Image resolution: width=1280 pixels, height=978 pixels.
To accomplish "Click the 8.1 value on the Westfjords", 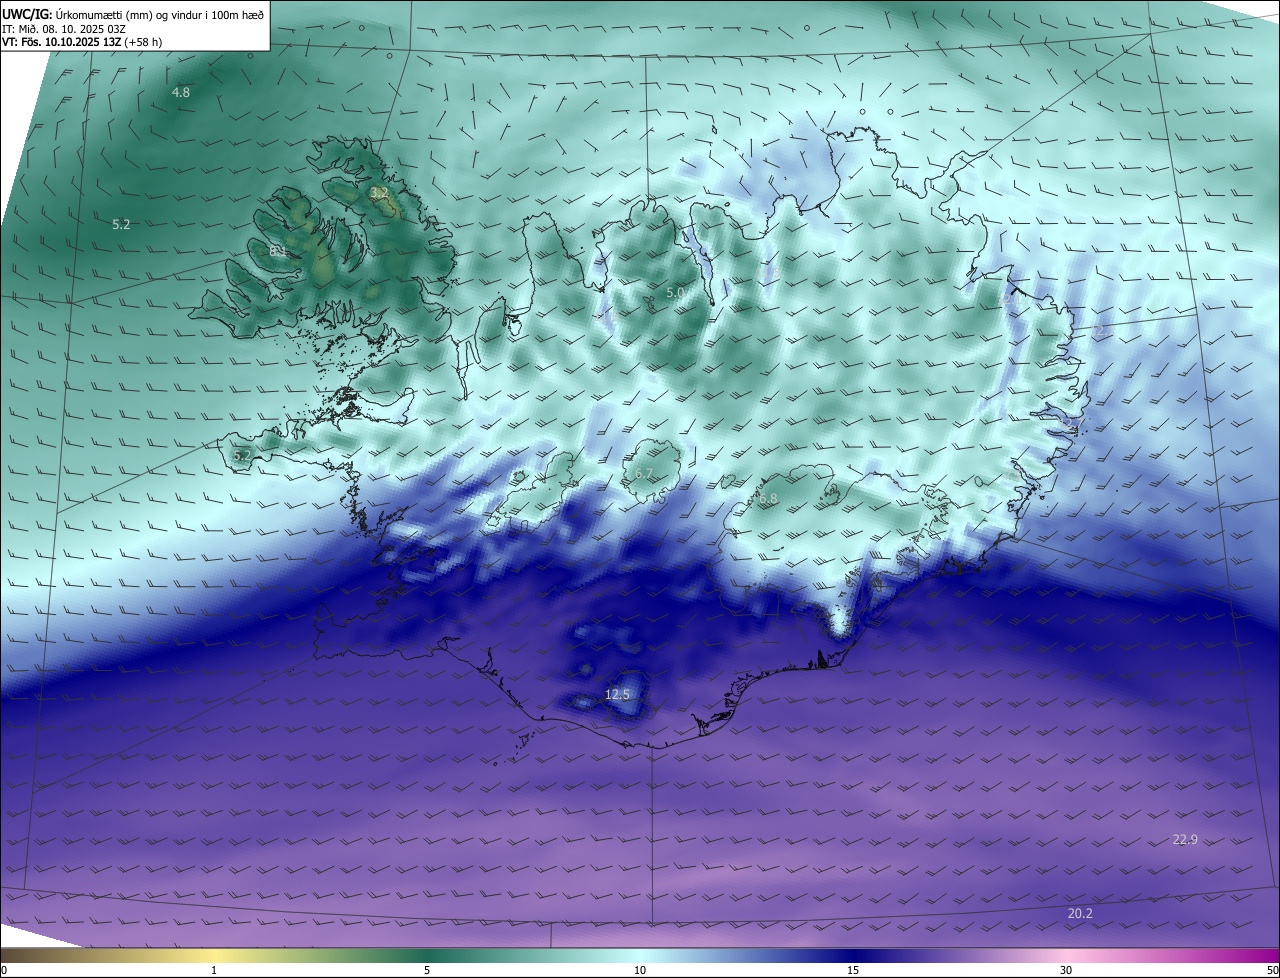I will pyautogui.click(x=278, y=251).
